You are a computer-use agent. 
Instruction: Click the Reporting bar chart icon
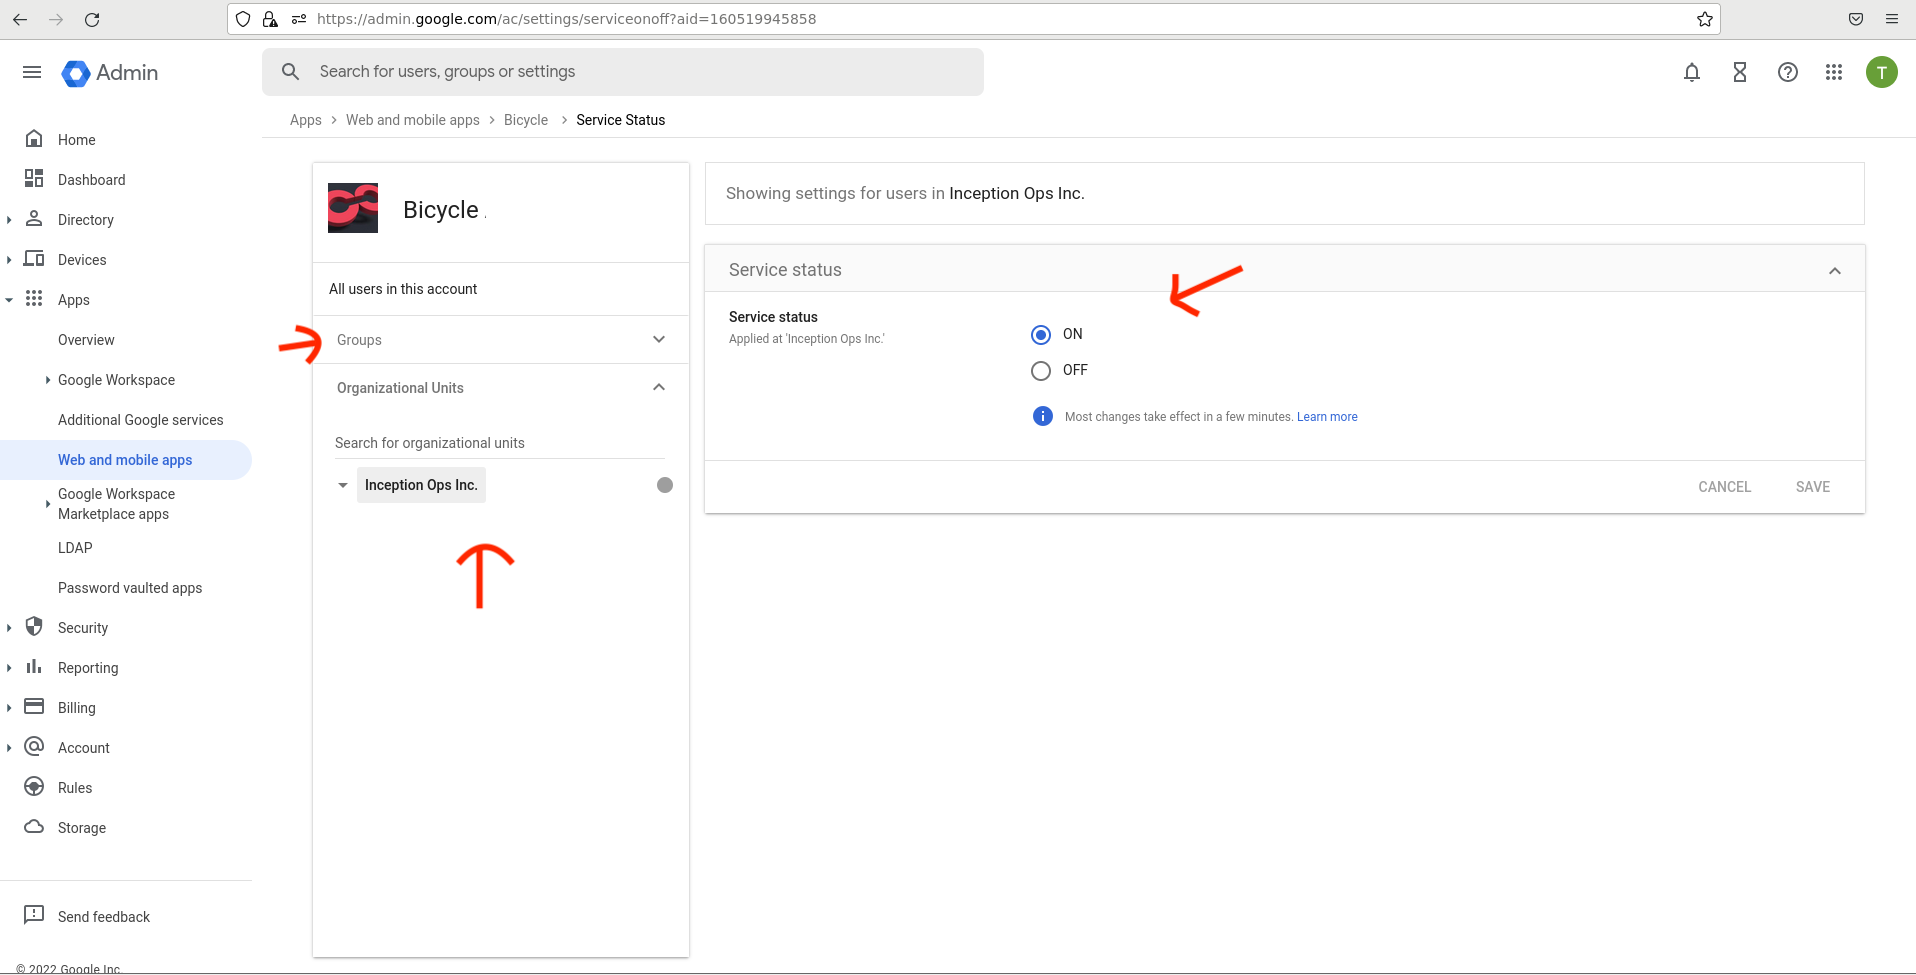click(x=34, y=667)
